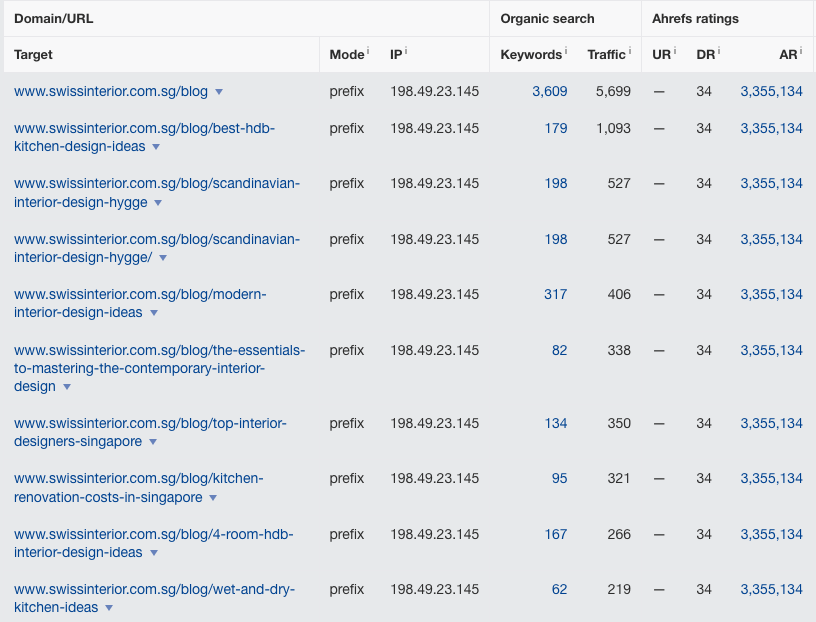Click the info icon next to AR header
Viewport: 816px width, 622px height.
[801, 51]
